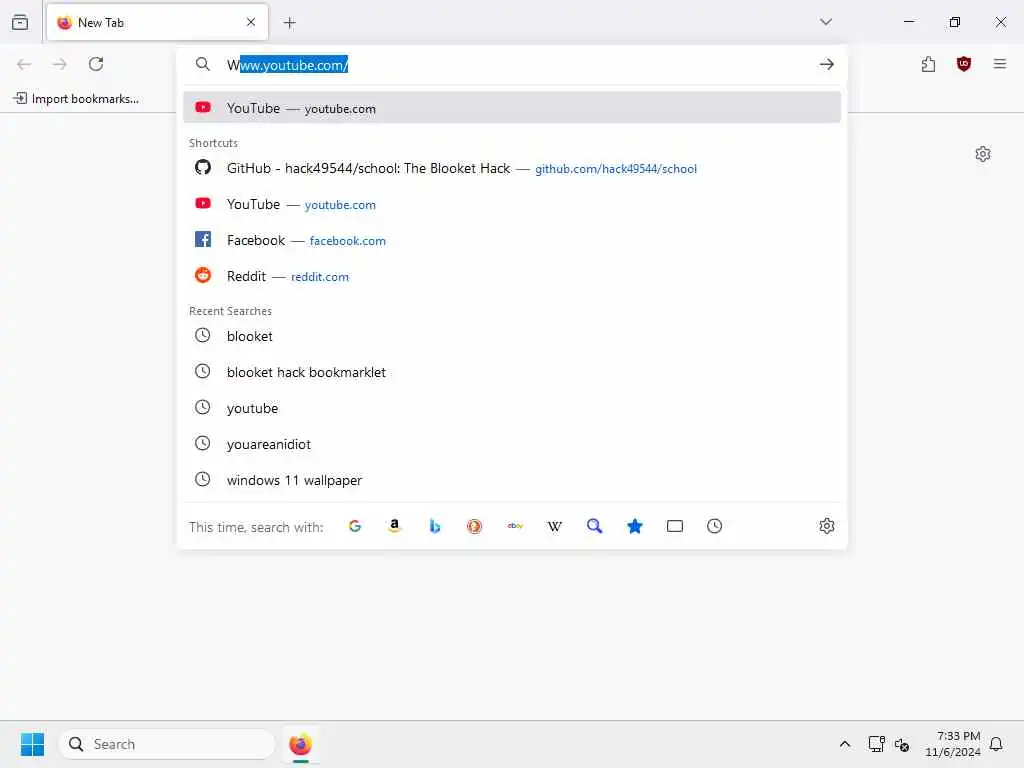Click the Firefox View icon
This screenshot has height=768, width=1024.
pyautogui.click(x=20, y=22)
